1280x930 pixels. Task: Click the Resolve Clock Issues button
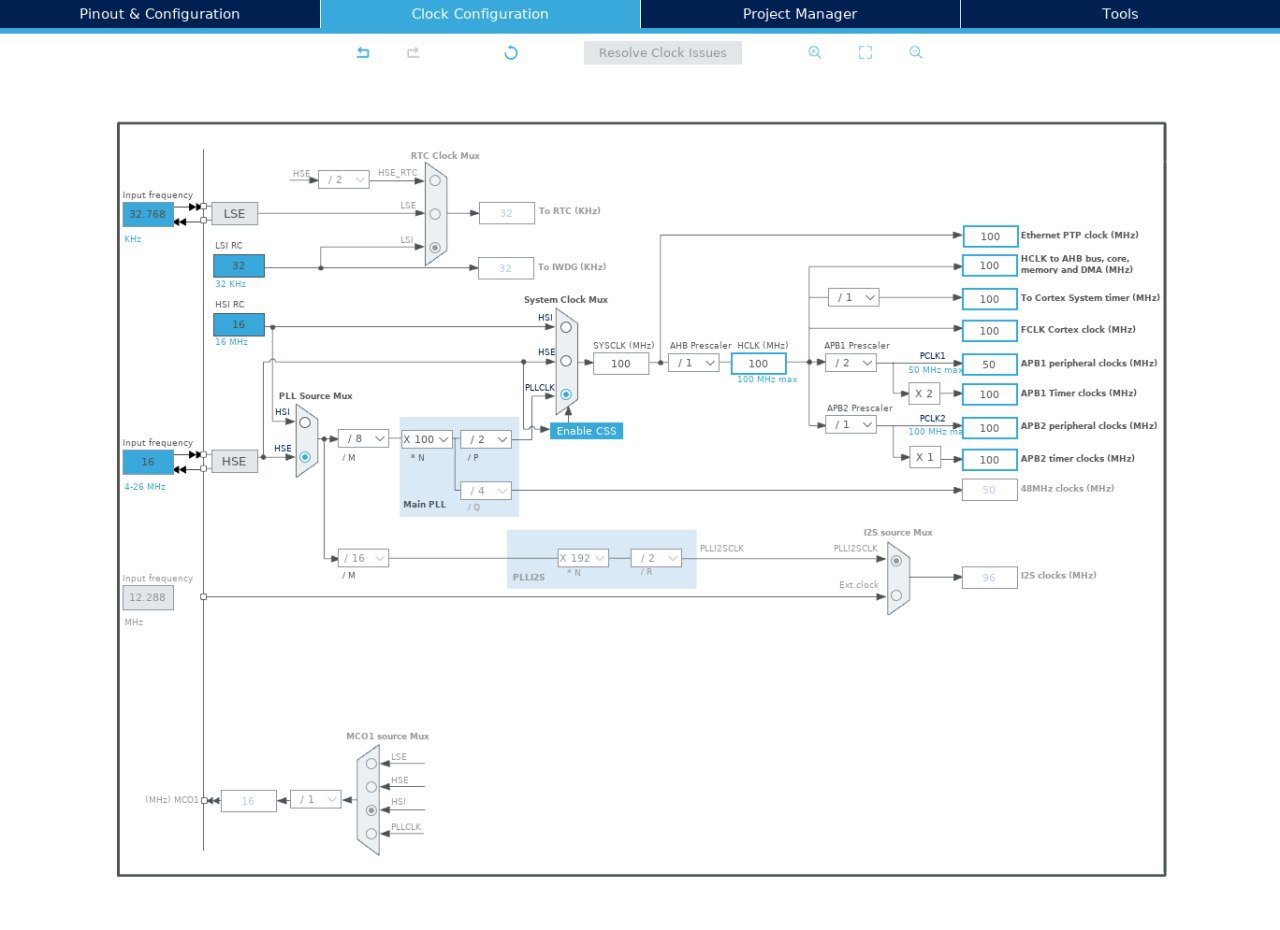(663, 53)
